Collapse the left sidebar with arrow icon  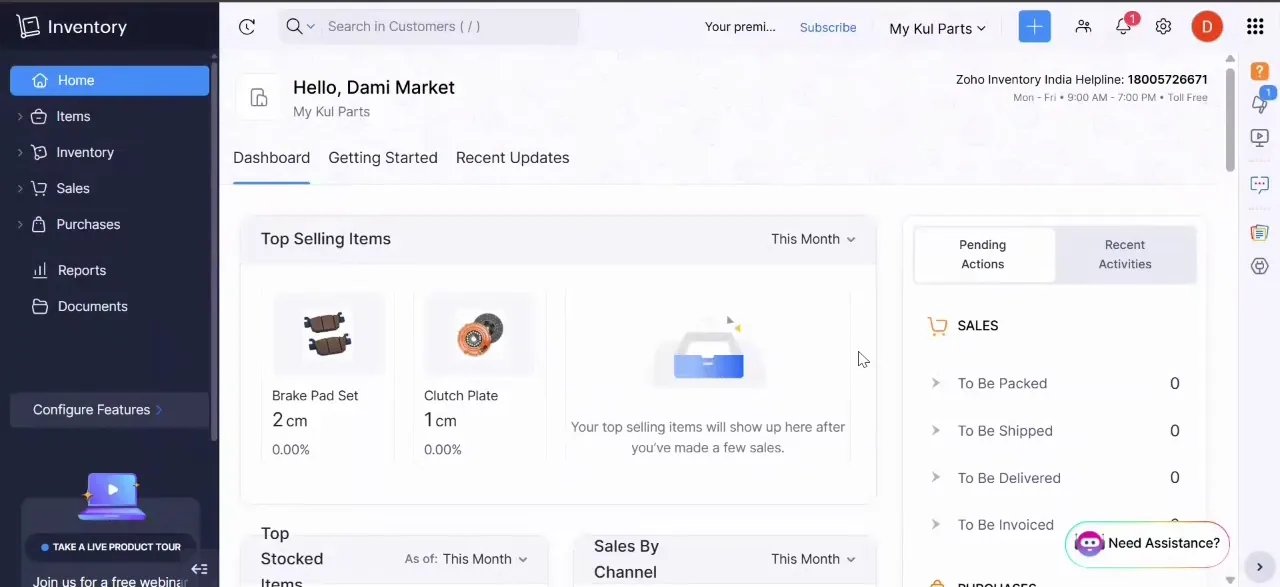click(x=199, y=569)
